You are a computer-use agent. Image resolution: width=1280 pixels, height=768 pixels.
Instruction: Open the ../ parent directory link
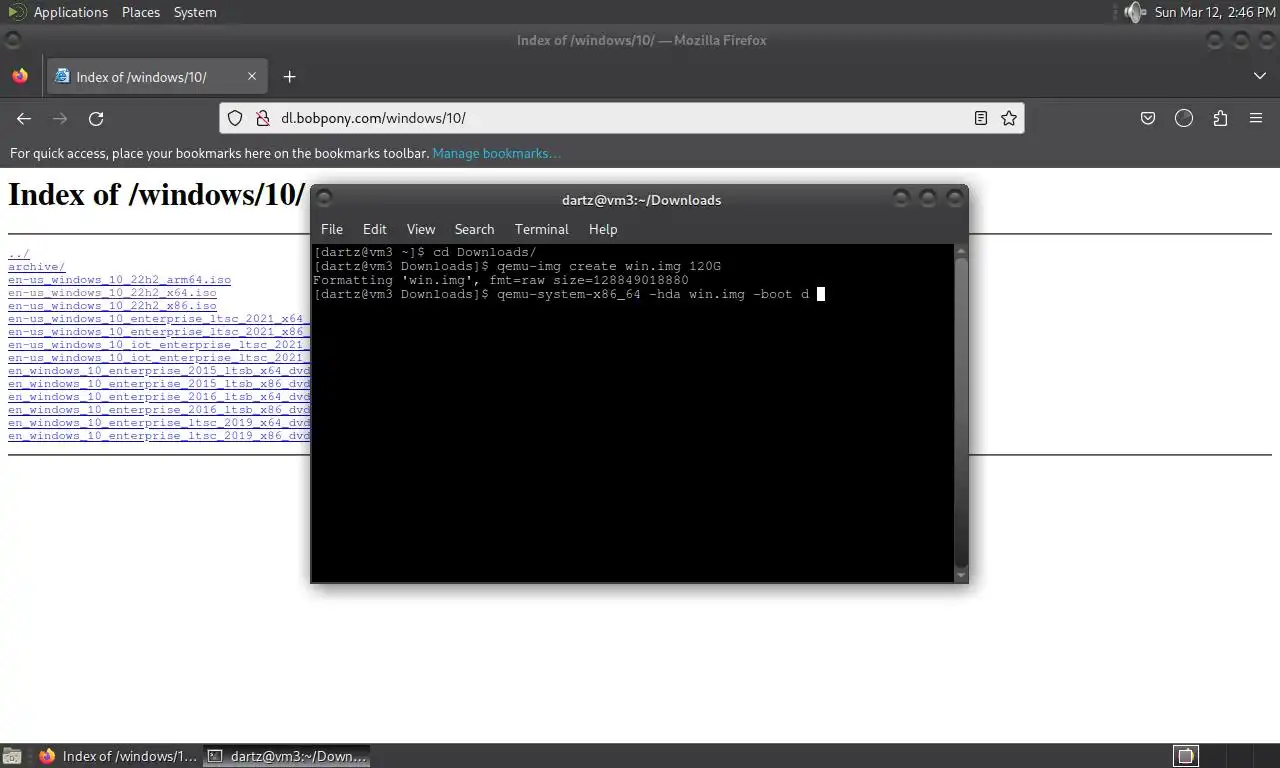(x=19, y=254)
